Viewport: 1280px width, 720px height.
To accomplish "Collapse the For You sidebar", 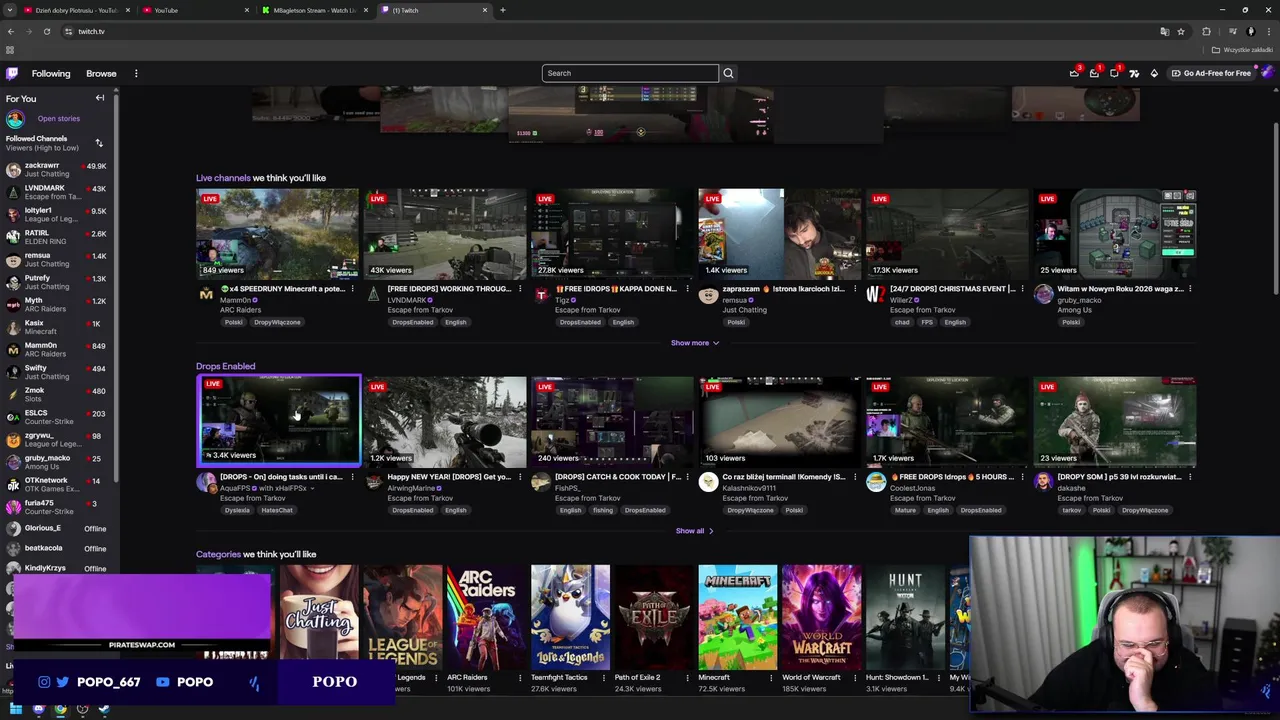I will pos(100,98).
